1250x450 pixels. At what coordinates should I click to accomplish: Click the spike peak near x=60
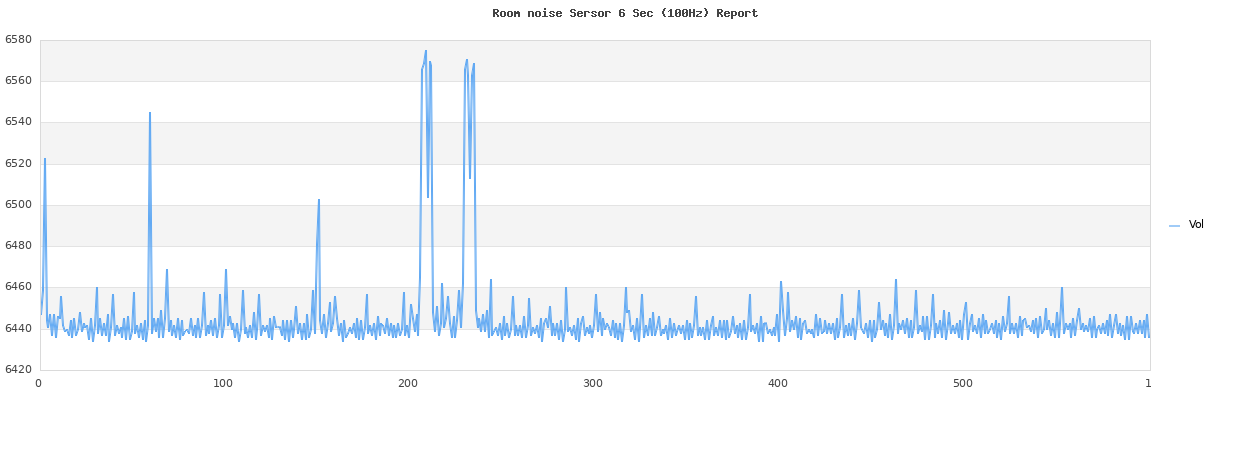coord(150,113)
